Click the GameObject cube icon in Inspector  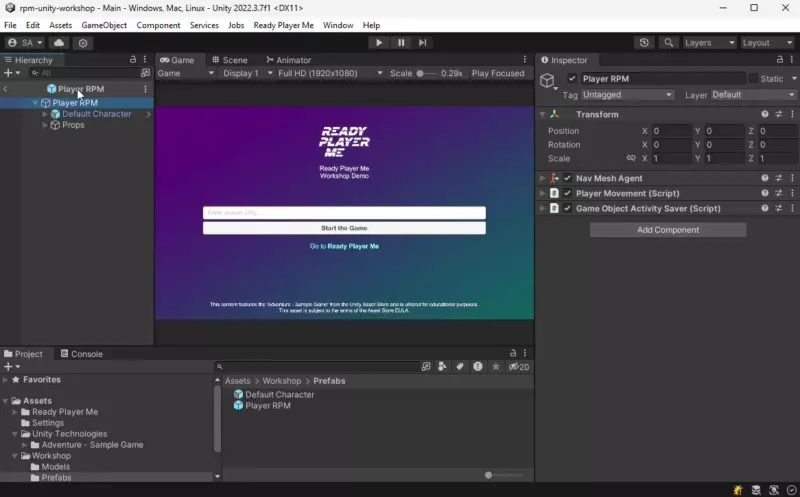[547, 80]
